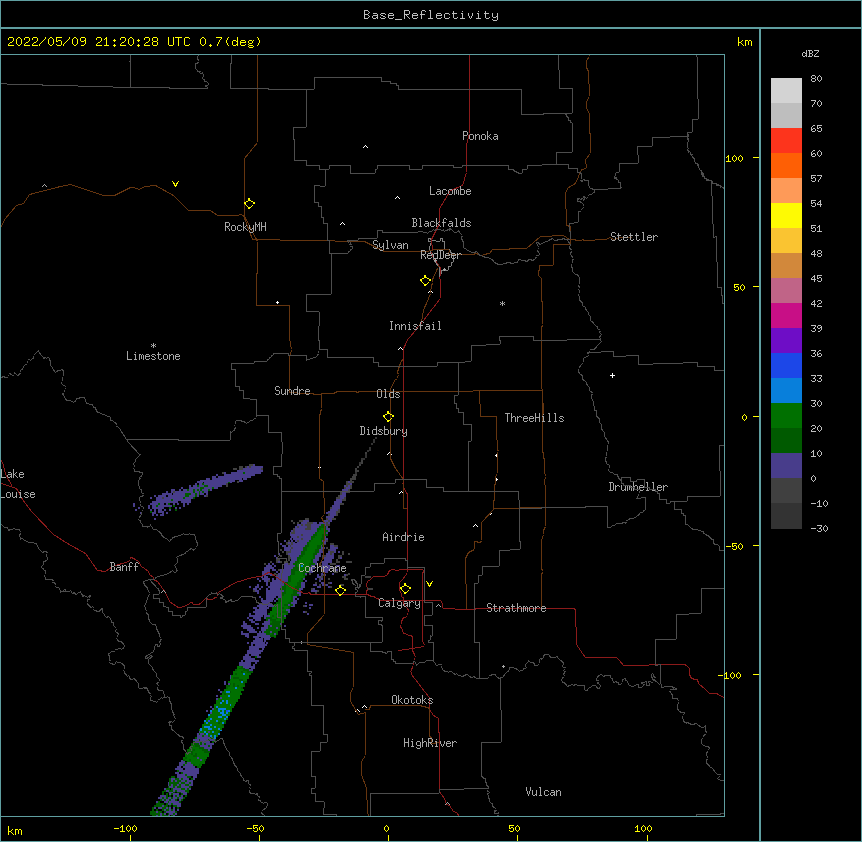Click the Cochrane city label
This screenshot has width=862, height=842.
[322, 568]
